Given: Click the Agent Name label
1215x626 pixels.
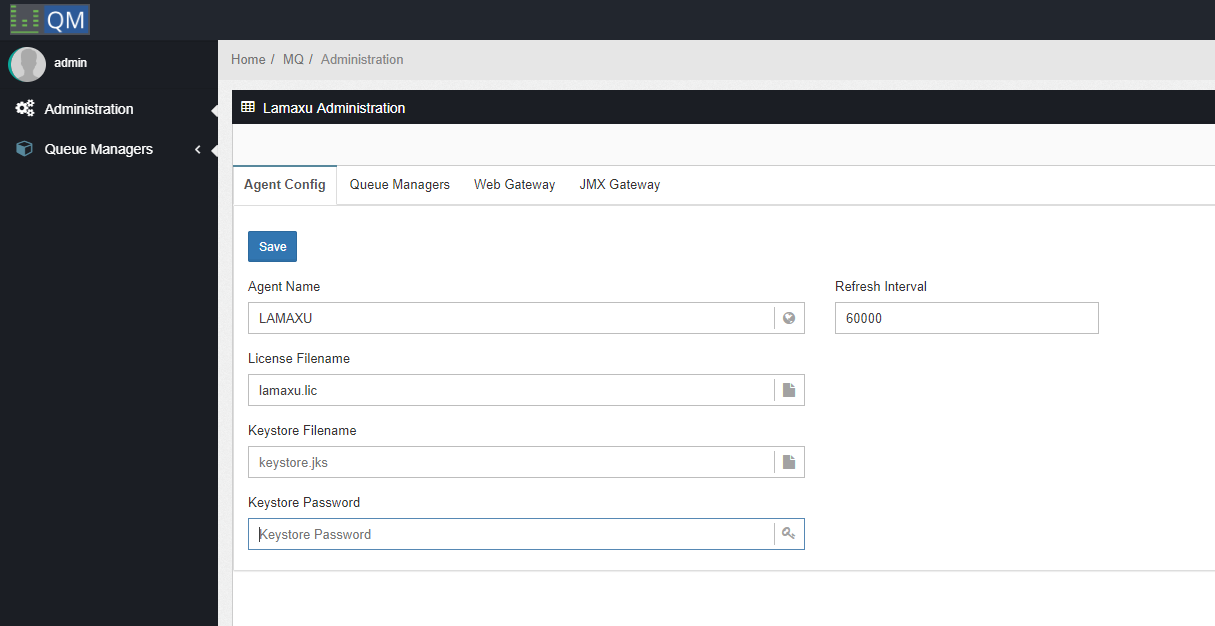Looking at the screenshot, I should (284, 286).
